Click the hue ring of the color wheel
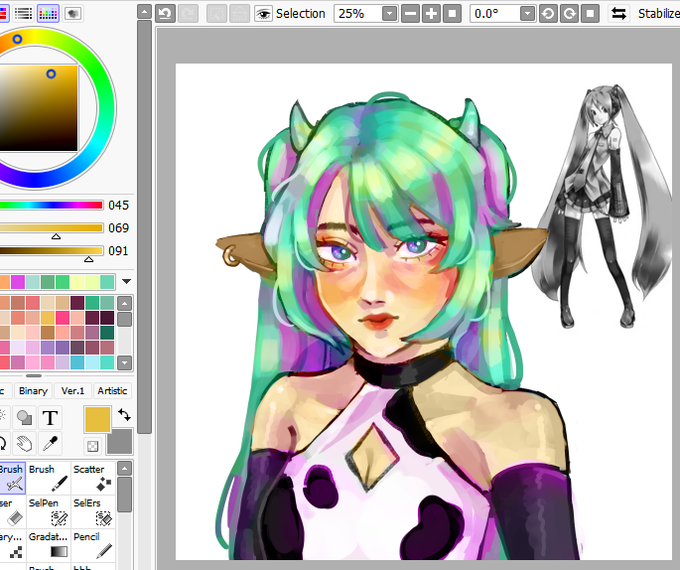680x570 pixels. click(x=106, y=108)
